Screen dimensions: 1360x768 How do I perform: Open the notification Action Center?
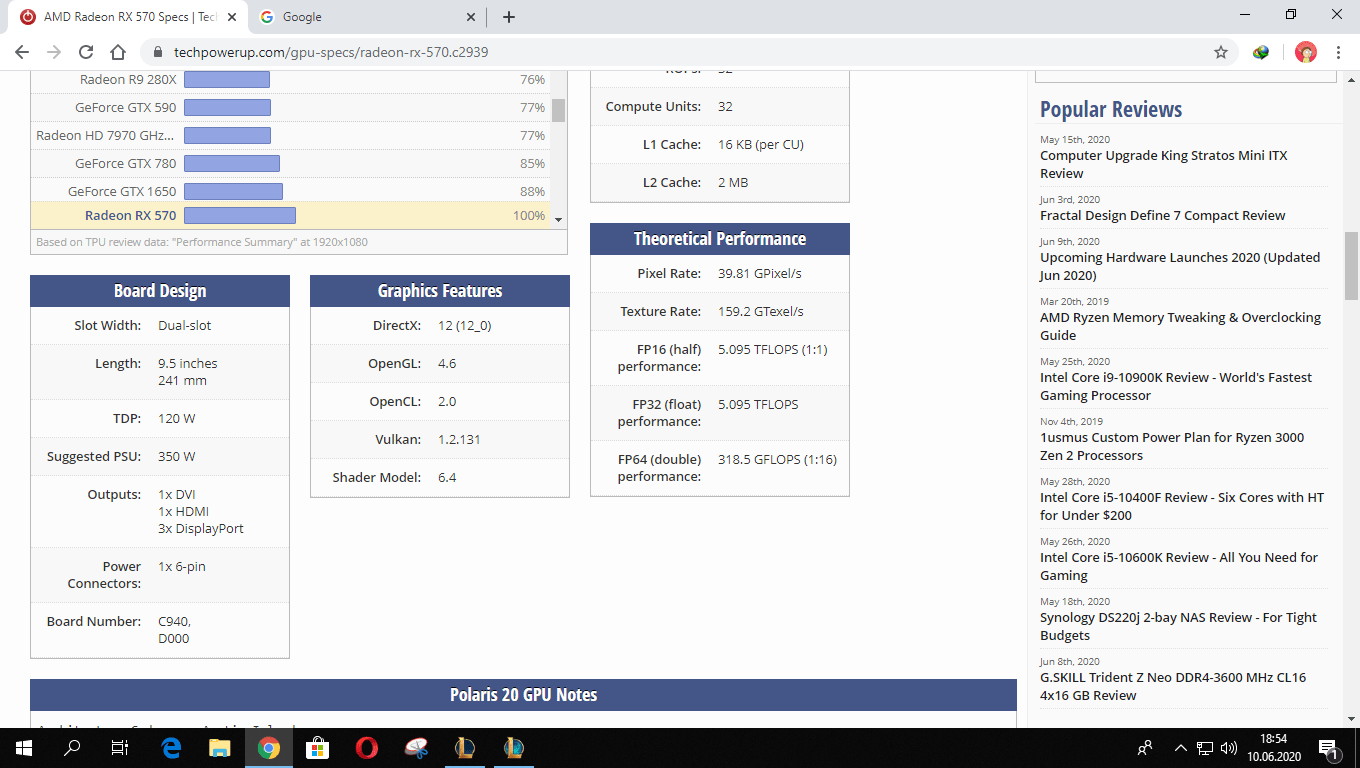[x=1330, y=748]
